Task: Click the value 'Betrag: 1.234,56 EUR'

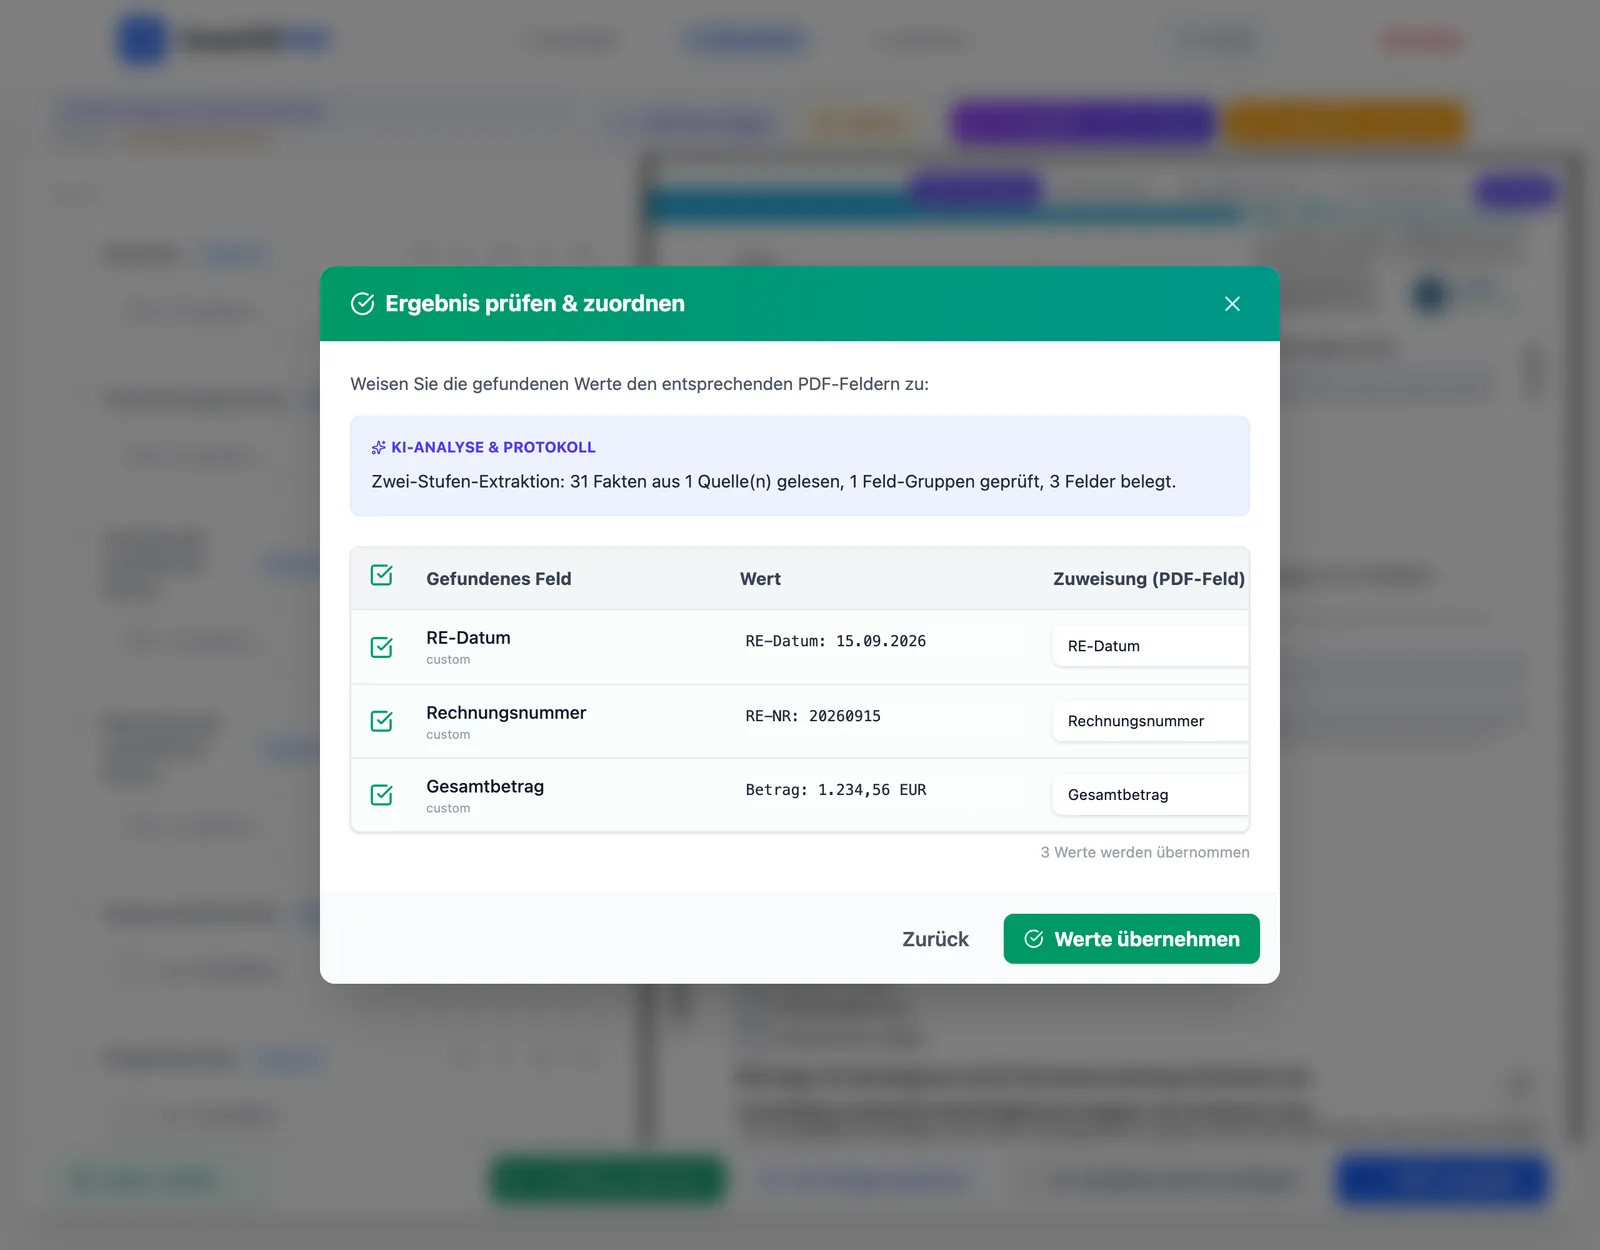Action: coord(836,790)
